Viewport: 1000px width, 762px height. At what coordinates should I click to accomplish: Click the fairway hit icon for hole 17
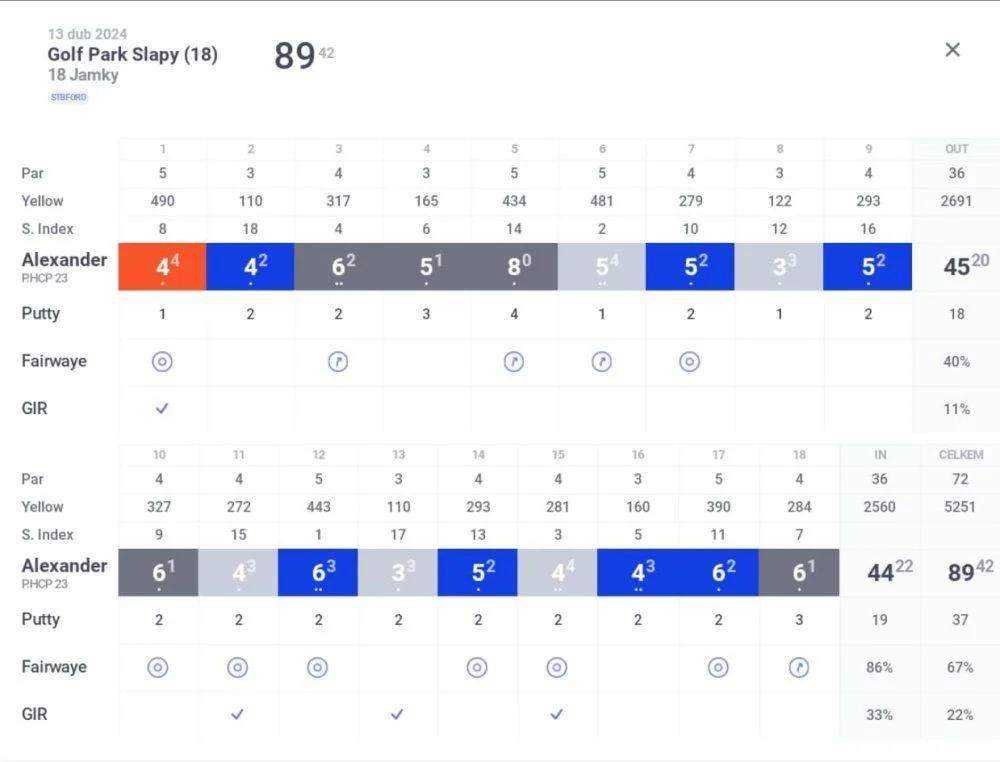[718, 668]
